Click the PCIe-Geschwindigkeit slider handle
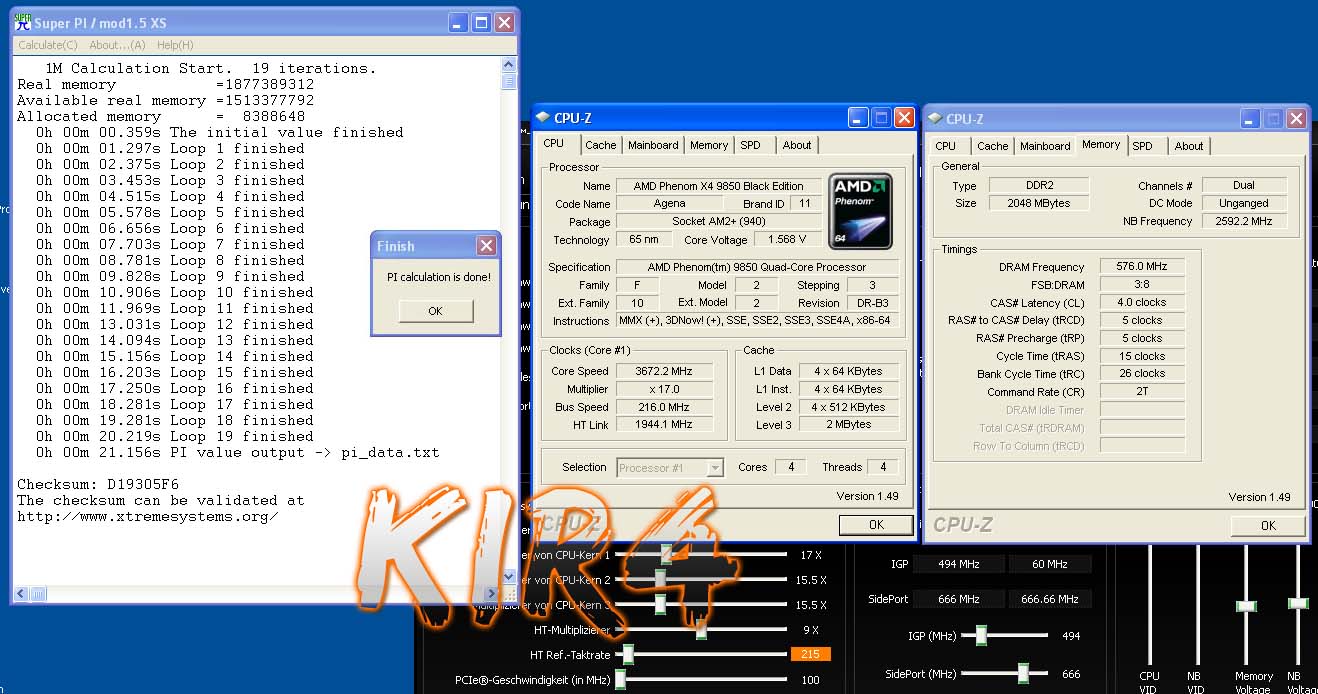 click(620, 679)
